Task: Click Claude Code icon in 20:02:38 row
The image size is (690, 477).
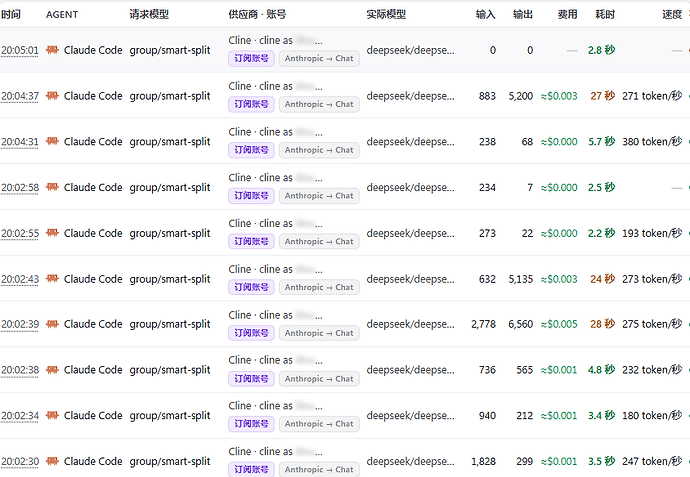Action: click(x=52, y=370)
